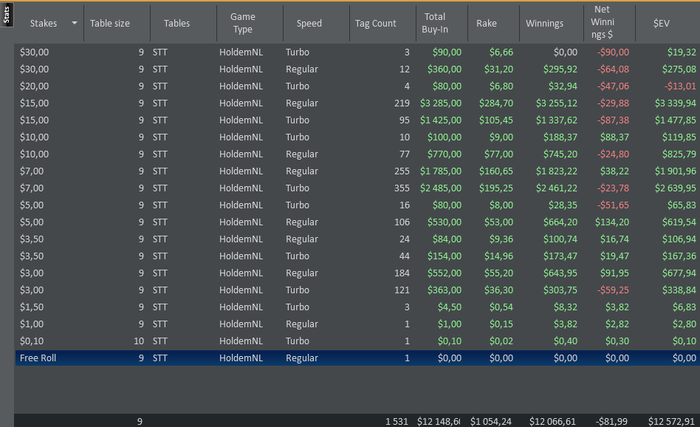Select the $1,50 stakes row
The width and height of the screenshot is (700, 427).
click(x=357, y=307)
